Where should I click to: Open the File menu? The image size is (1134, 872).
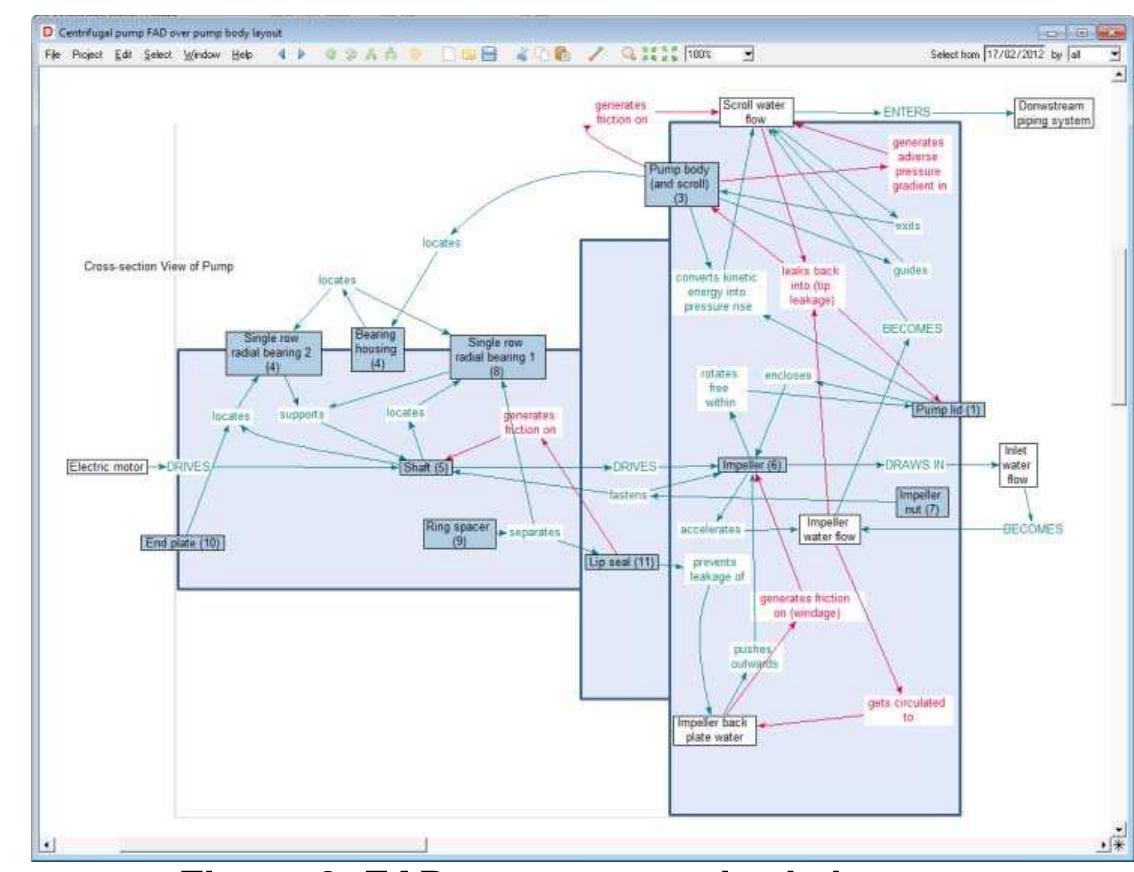coord(53,54)
